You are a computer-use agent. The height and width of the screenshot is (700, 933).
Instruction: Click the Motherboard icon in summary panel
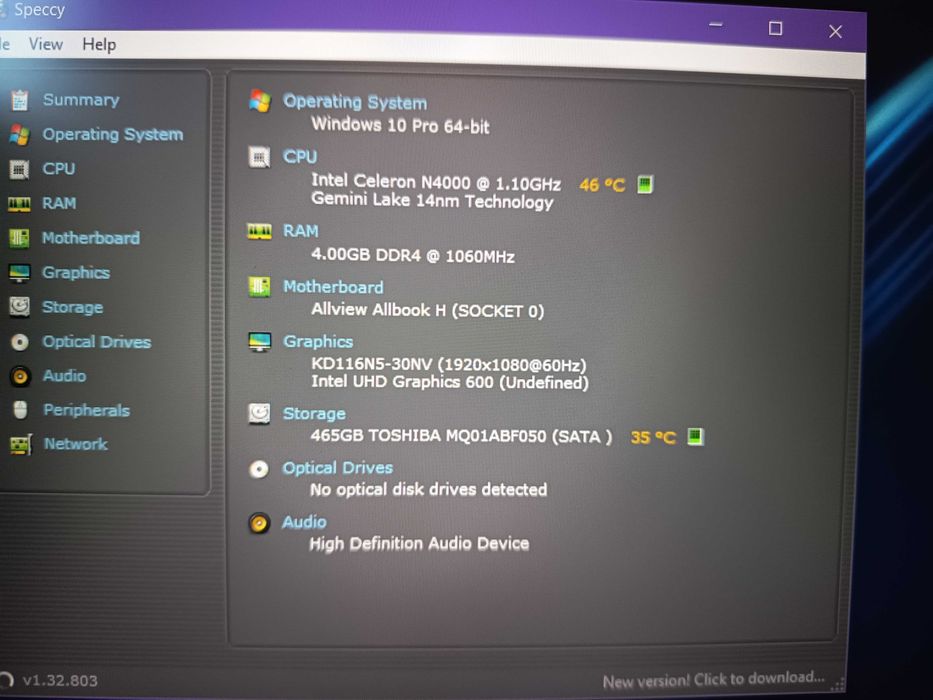pos(259,286)
